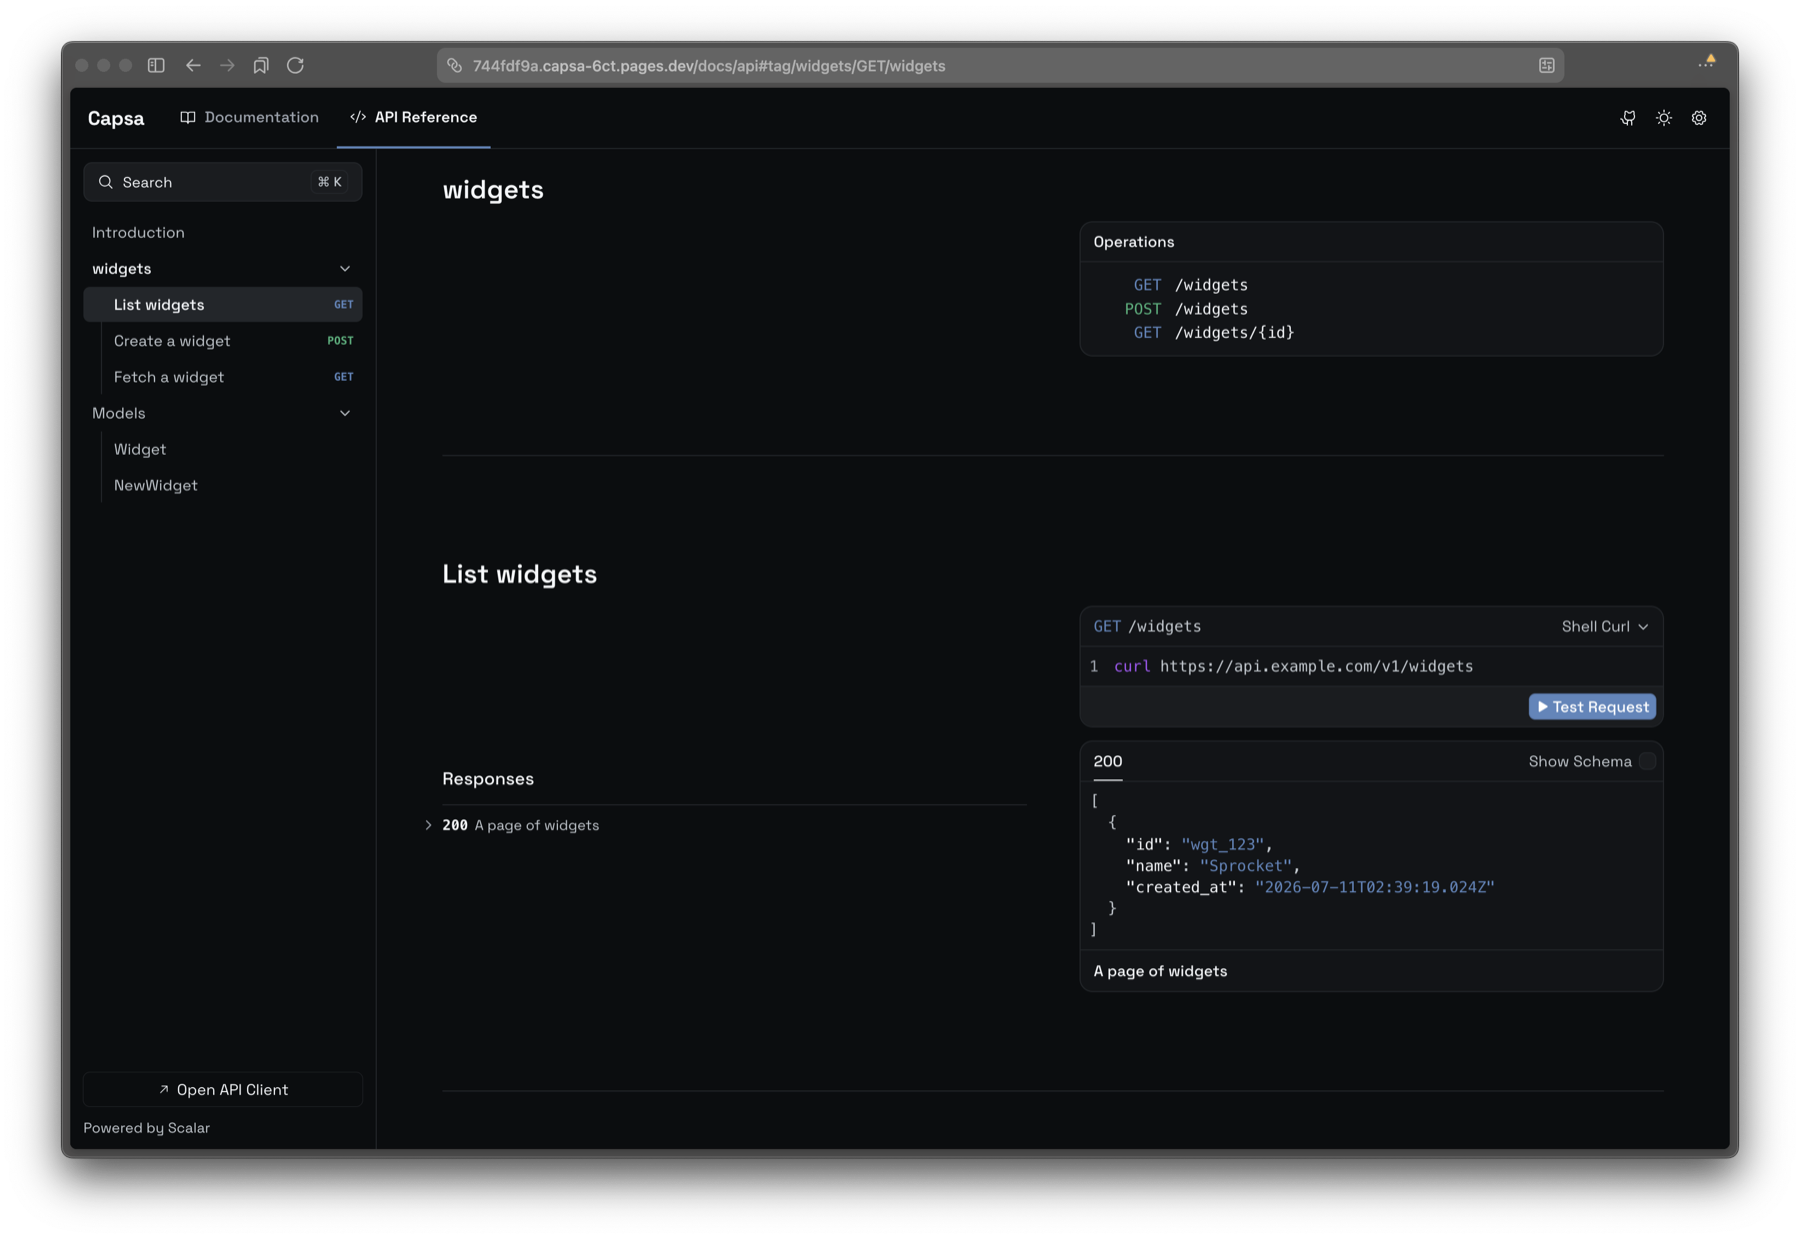Screen dimensions: 1800x1239
Task: Click the "Sprocket" name value
Action: [1246, 865]
